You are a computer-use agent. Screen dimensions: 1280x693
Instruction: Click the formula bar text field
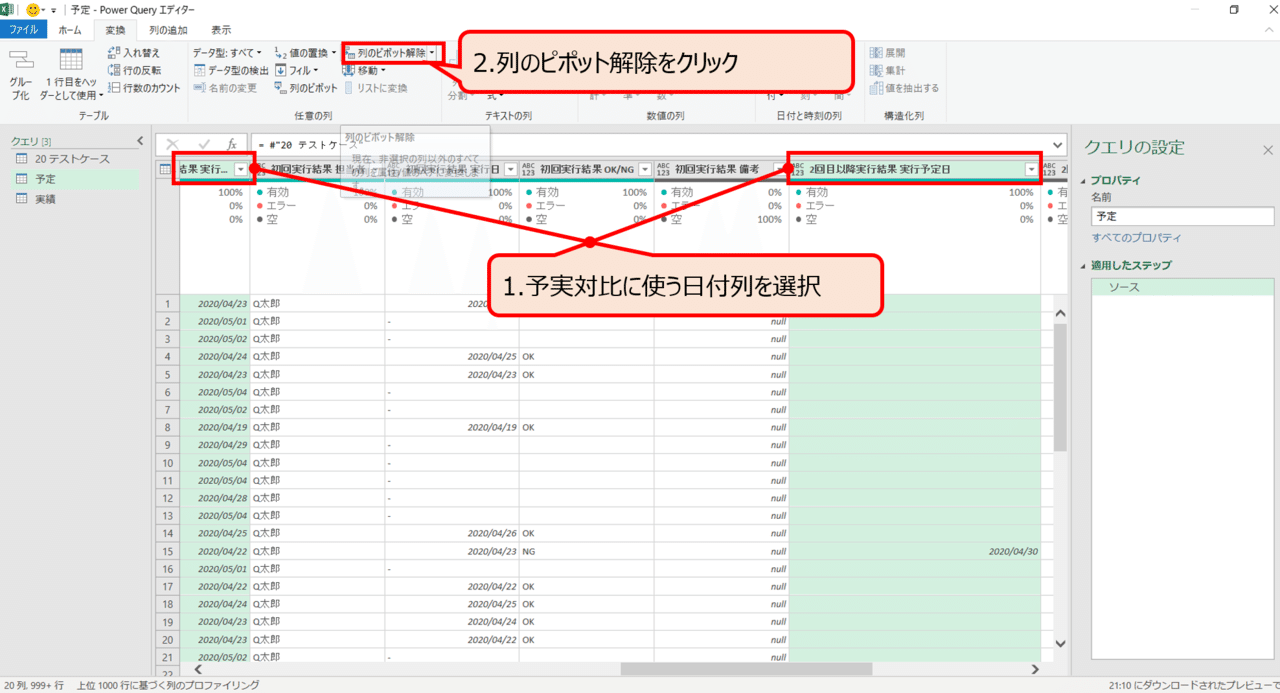649,145
